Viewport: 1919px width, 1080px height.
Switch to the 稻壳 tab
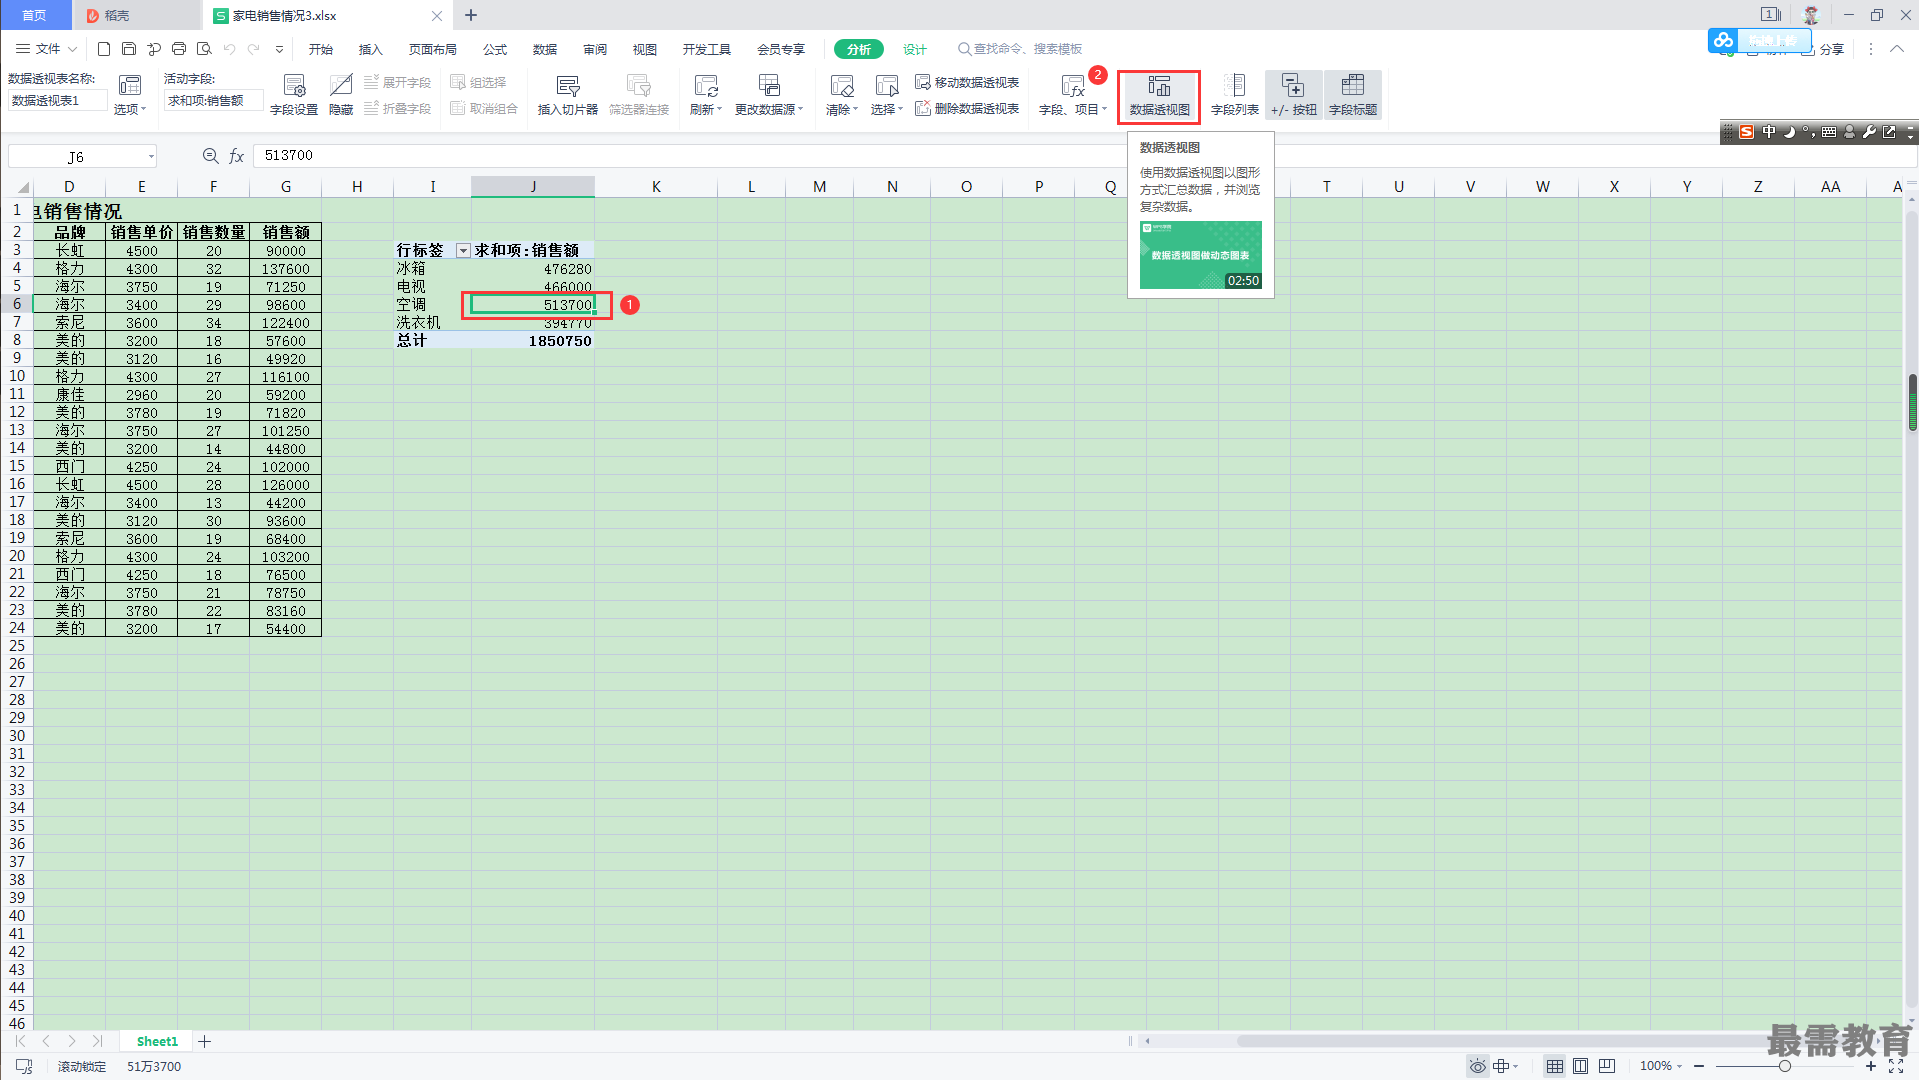(x=137, y=15)
